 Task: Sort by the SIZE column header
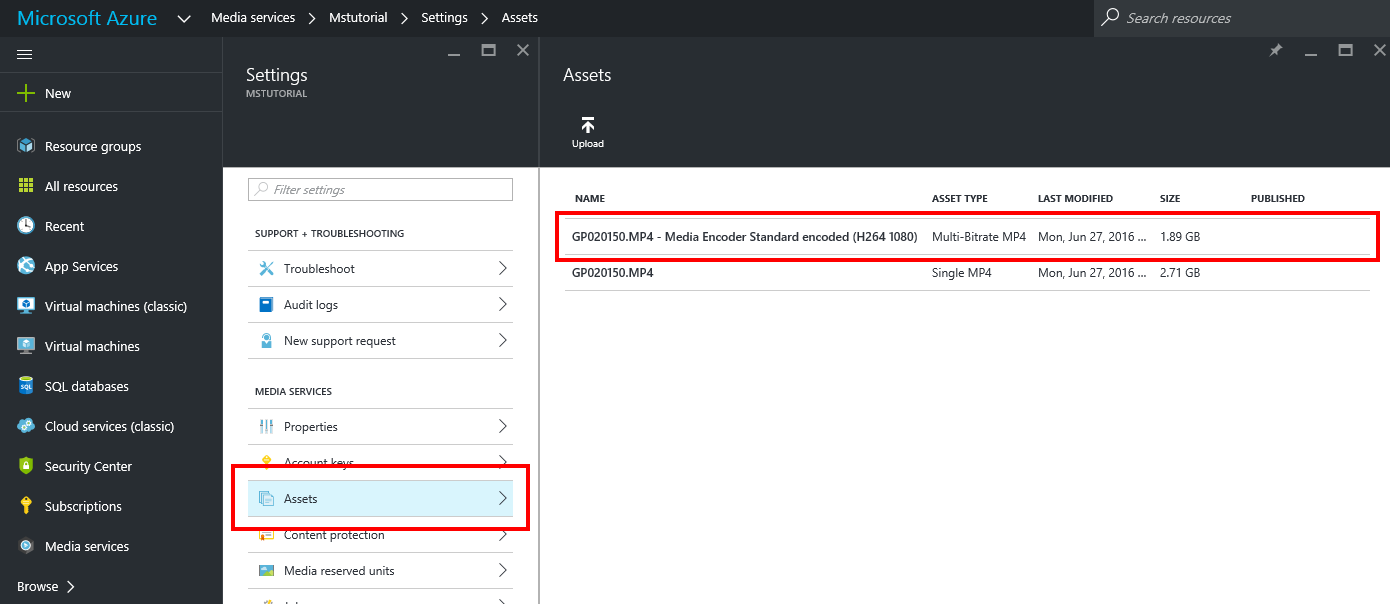(1170, 198)
